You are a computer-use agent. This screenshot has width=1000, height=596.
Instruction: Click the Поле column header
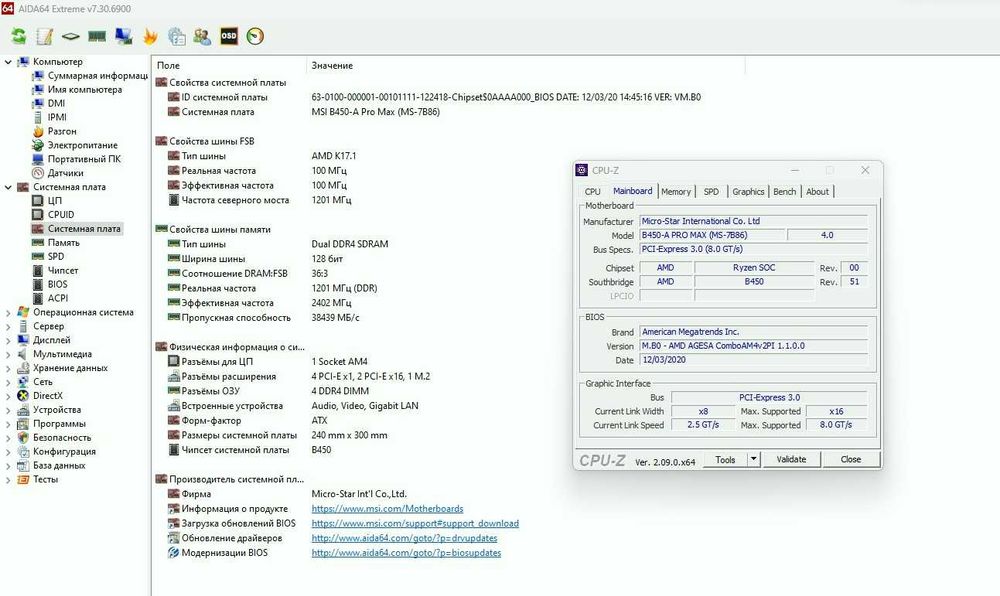coord(168,66)
